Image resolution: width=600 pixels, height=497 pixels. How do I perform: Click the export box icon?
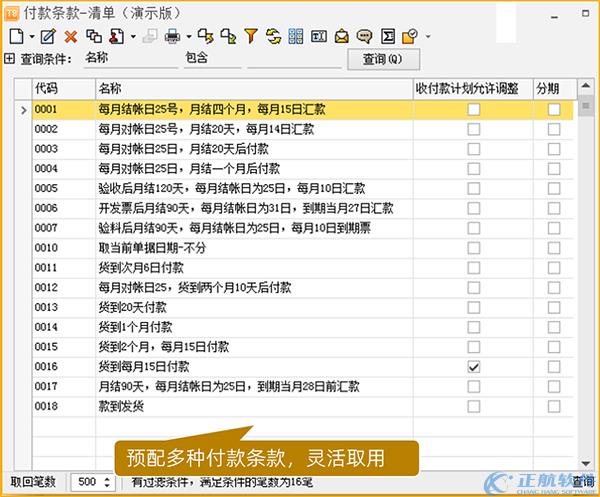tap(319, 37)
